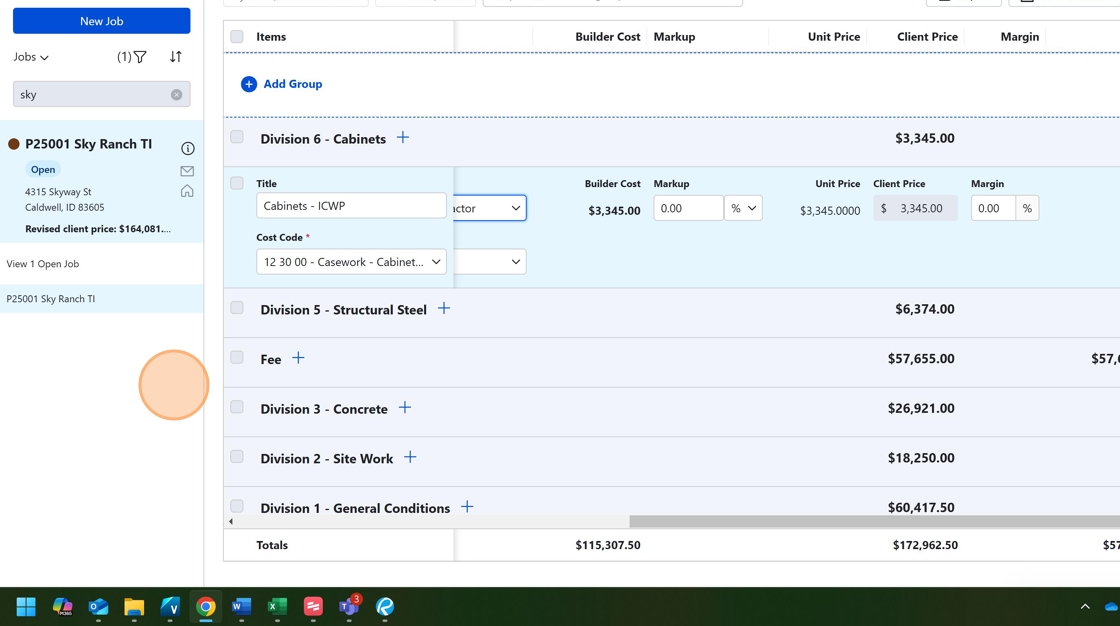Click the house icon under job card
Viewport: 1120px width, 626px height.
click(187, 191)
